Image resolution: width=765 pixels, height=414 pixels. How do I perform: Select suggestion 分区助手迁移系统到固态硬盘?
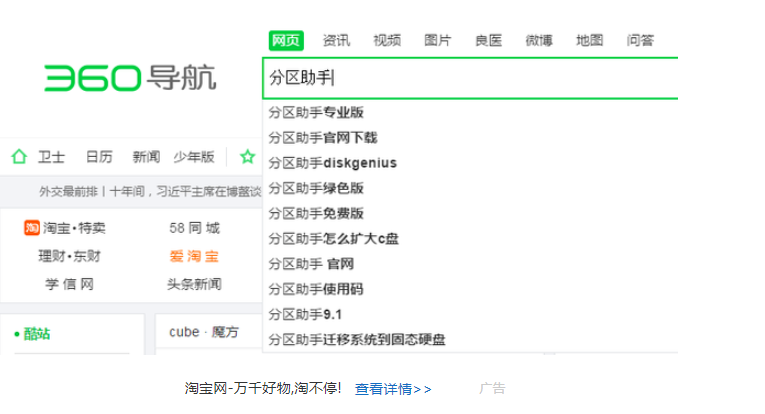(357, 340)
